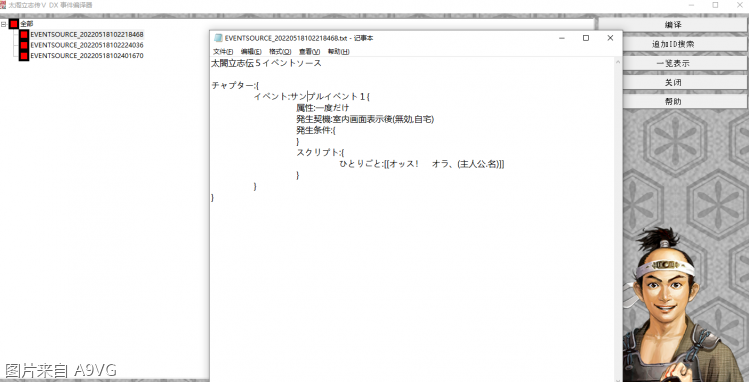749x382 pixels.
Task: Open the 格式(O) menu
Action: point(280,52)
